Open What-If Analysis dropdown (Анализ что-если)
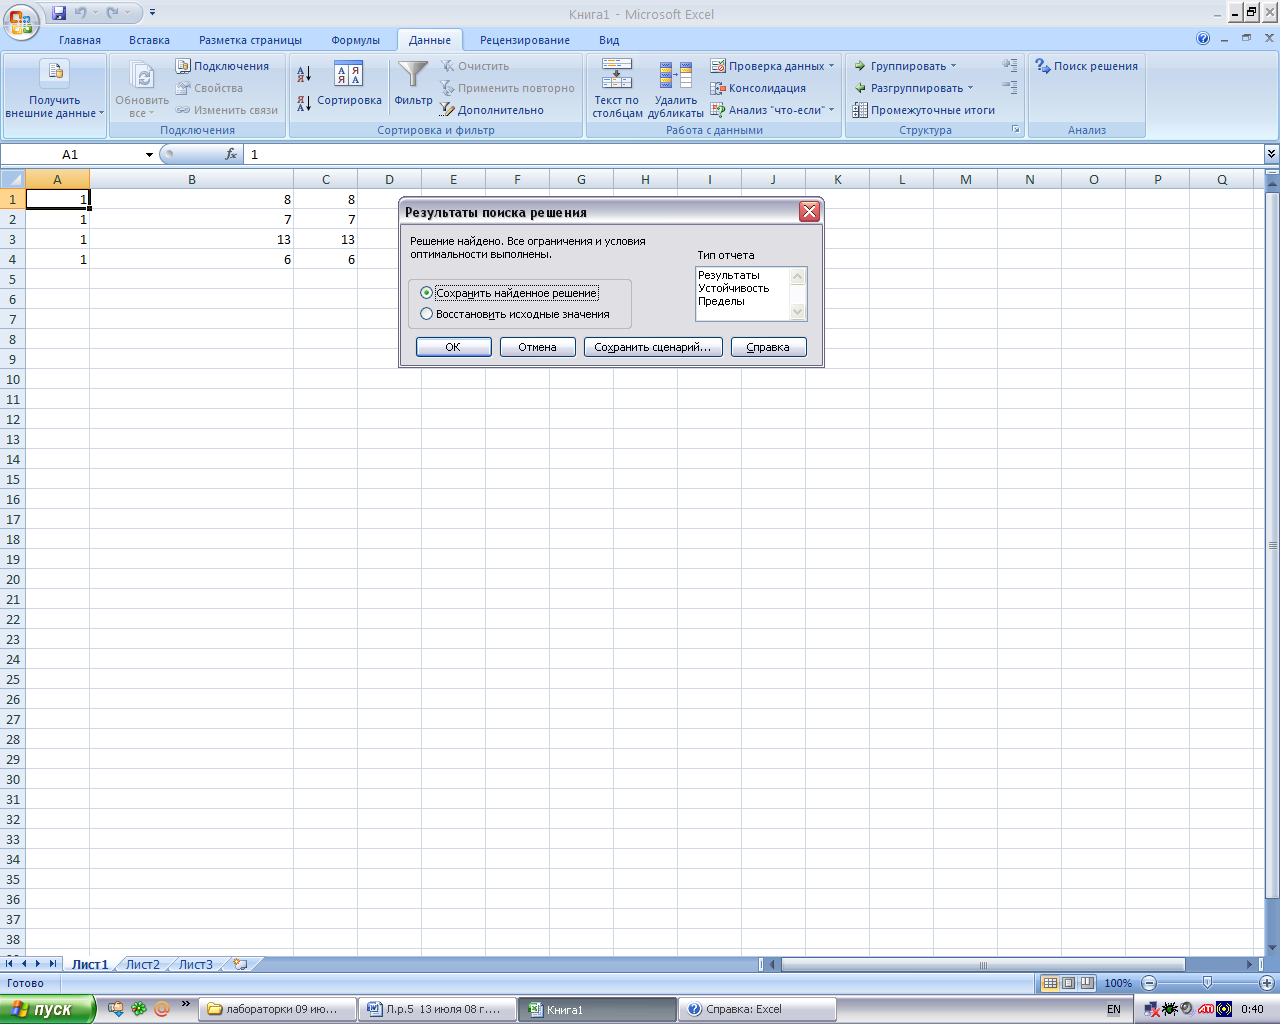 (x=773, y=110)
